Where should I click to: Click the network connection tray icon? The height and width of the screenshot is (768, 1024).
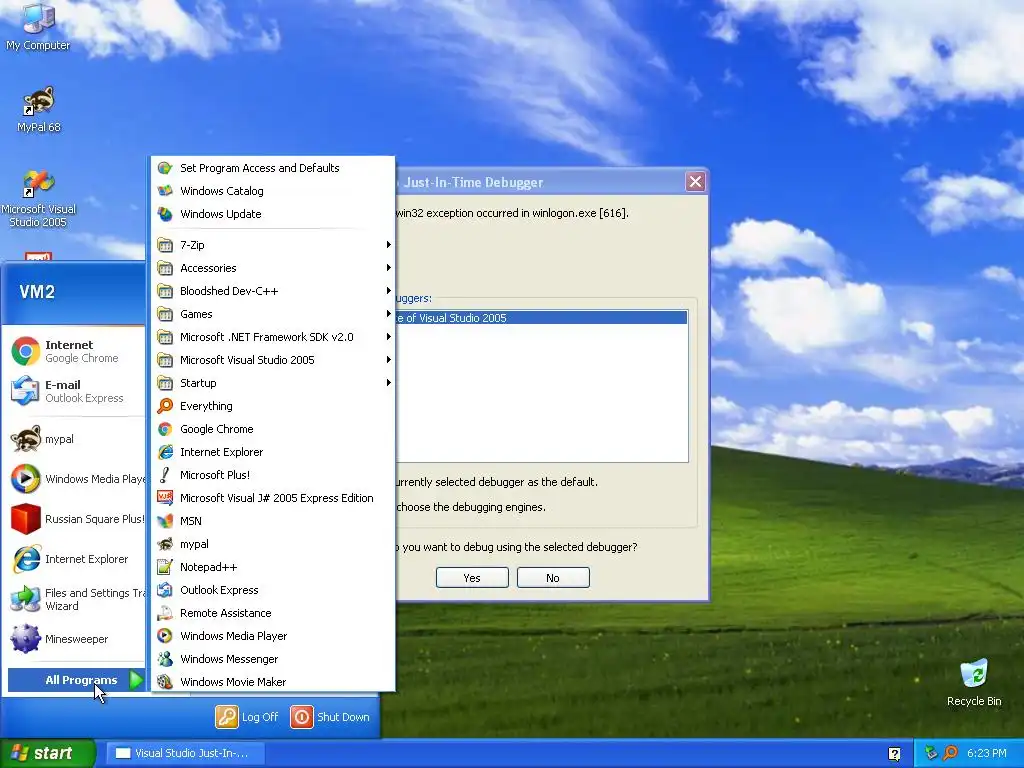pos(931,753)
